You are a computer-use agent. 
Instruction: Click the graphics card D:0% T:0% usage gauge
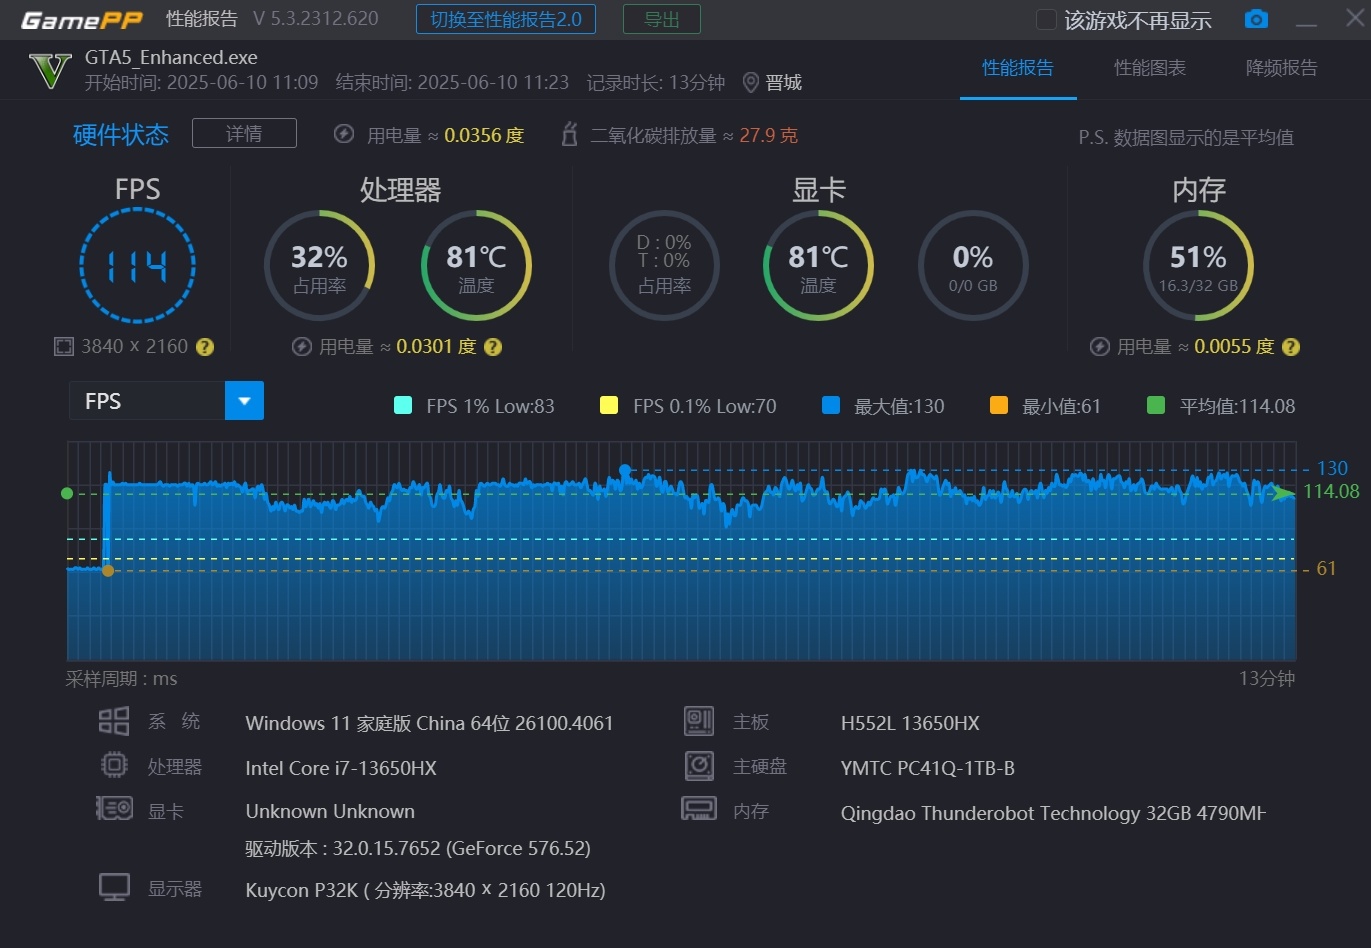(x=664, y=265)
